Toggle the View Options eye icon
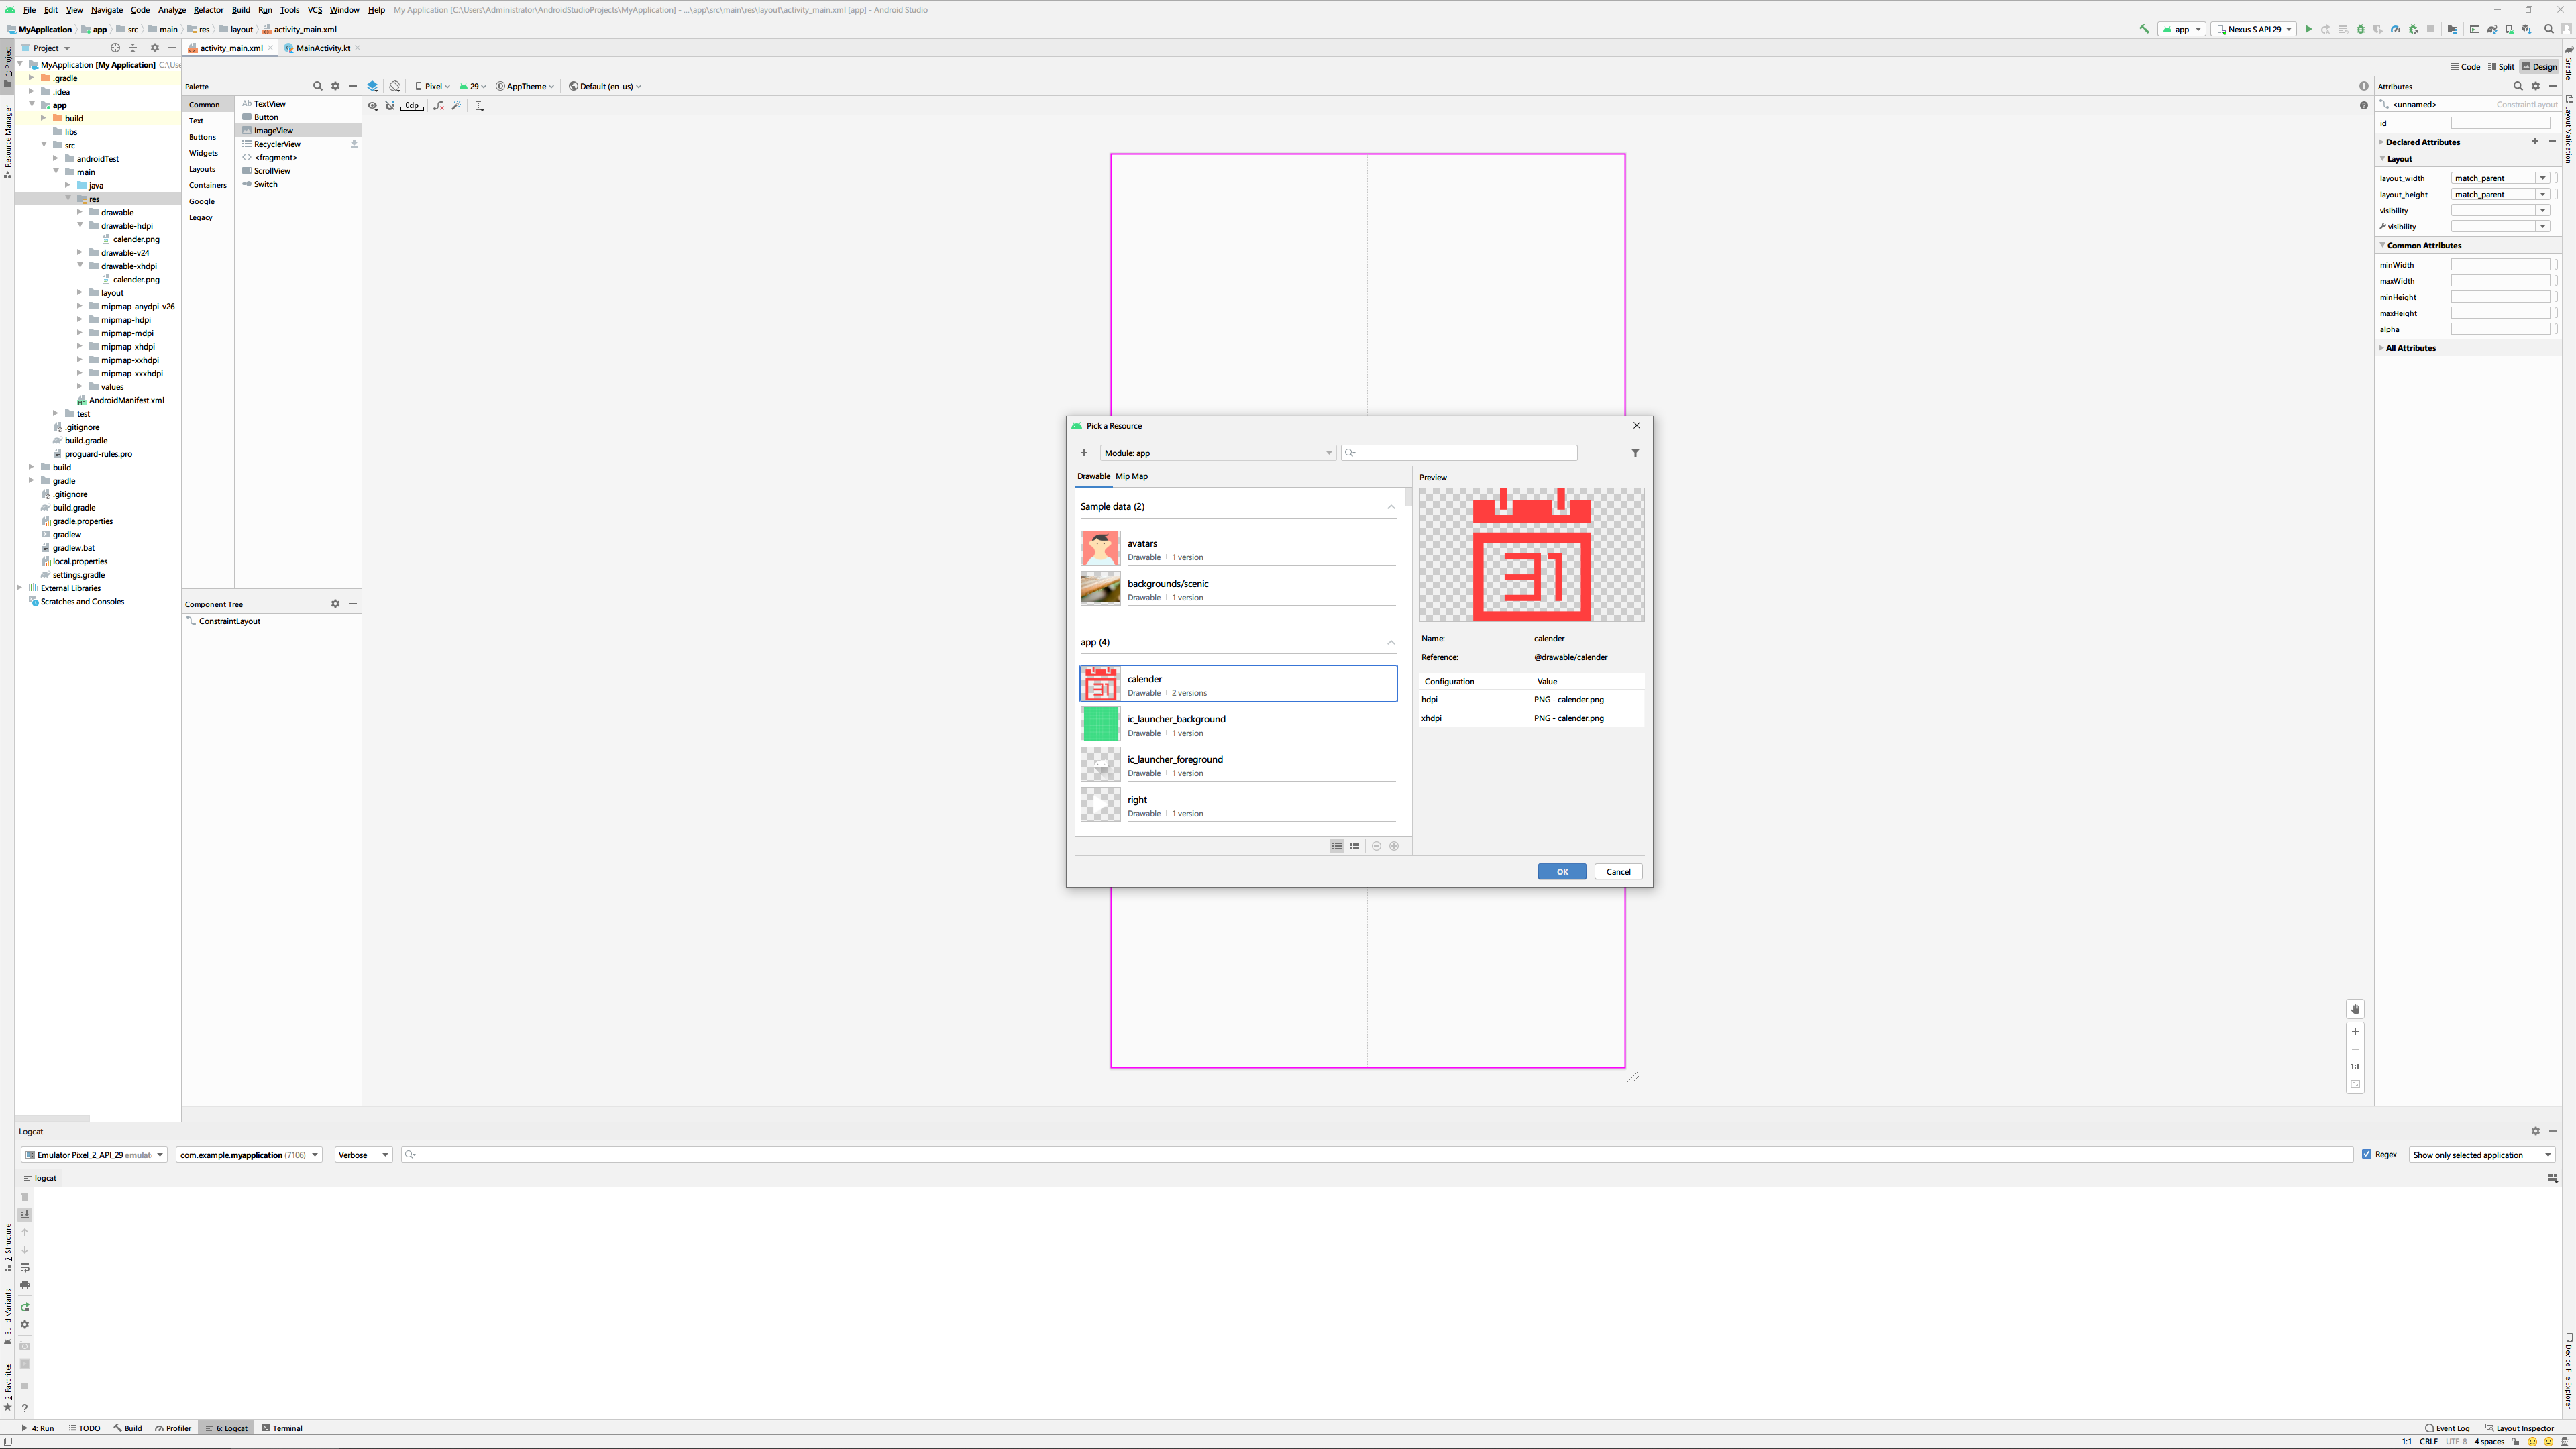 coord(372,105)
